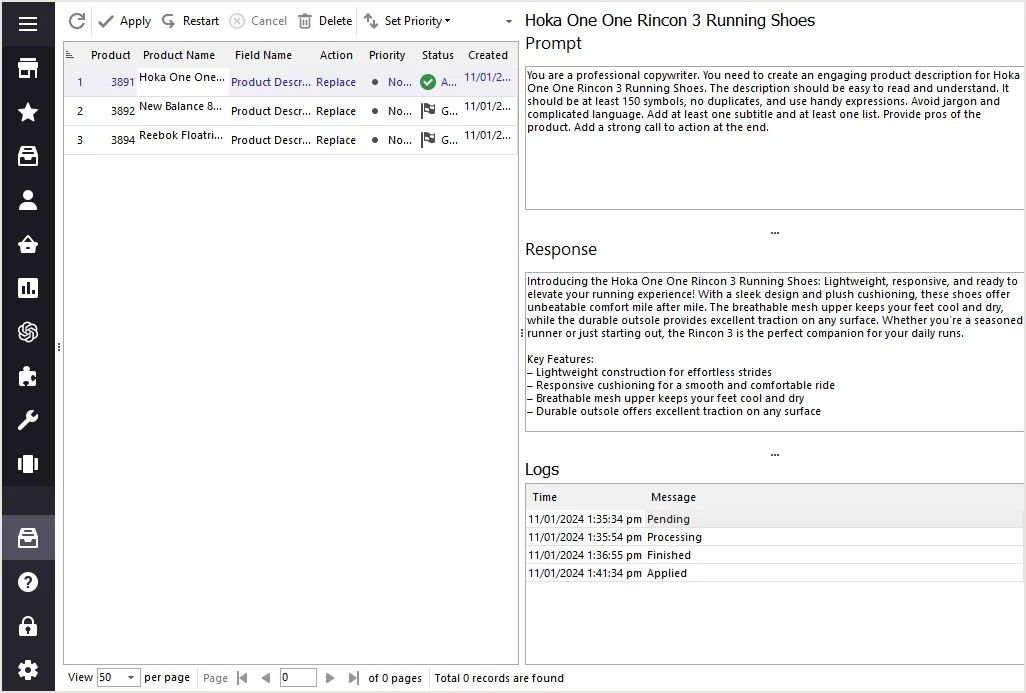The image size is (1026, 693).
Task: Open the favorites star sidebar icon
Action: 28,112
